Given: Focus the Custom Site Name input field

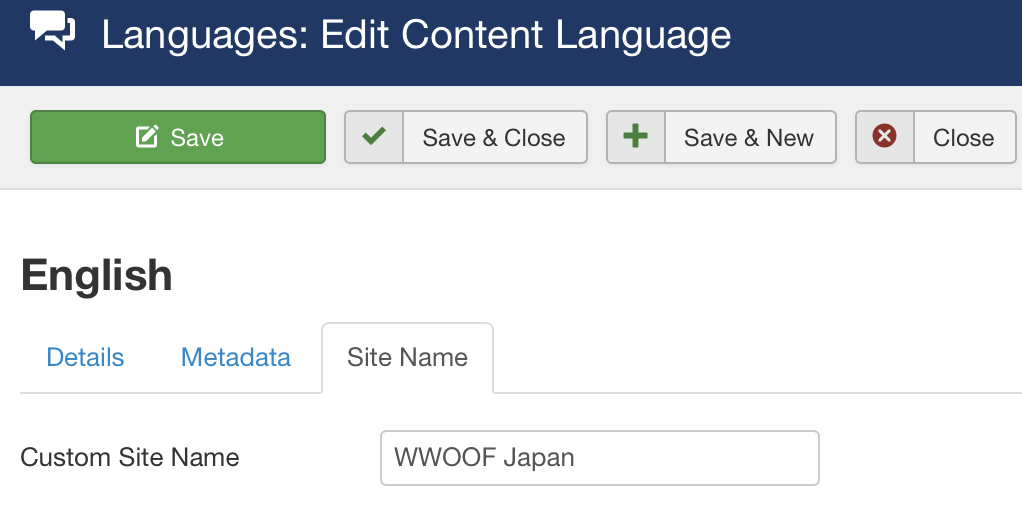Looking at the screenshot, I should pyautogui.click(x=600, y=458).
